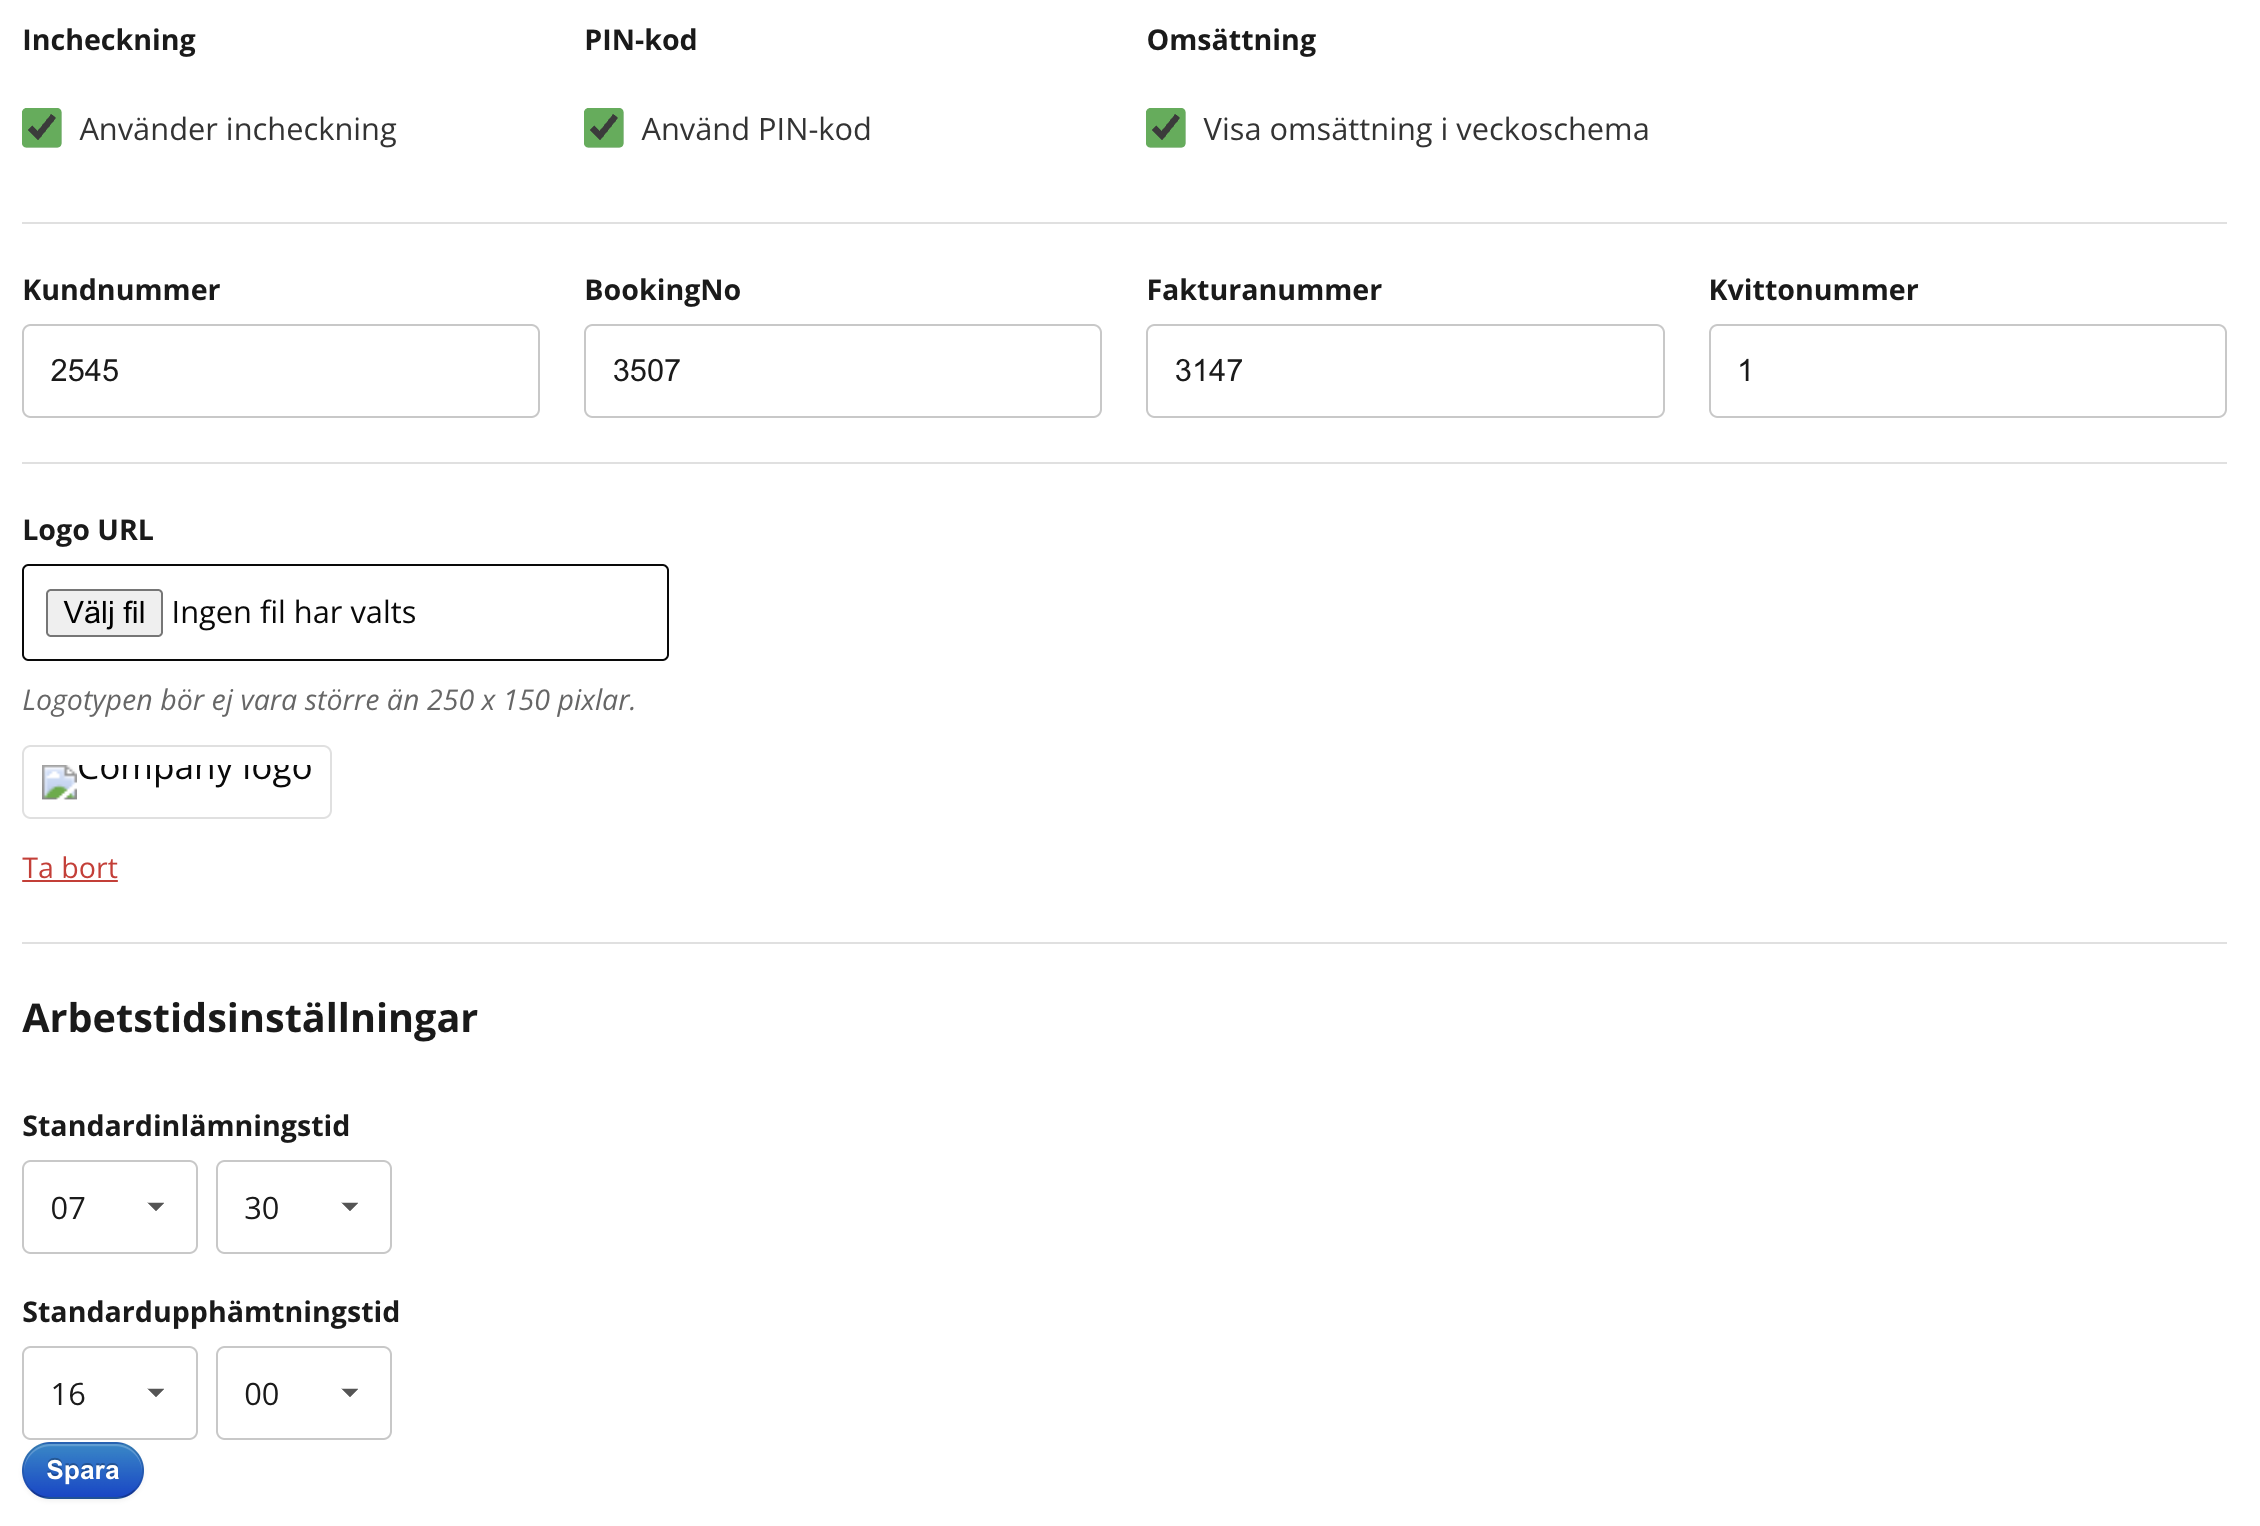Open the Standardinlämningstid hour dropdown
Screen dimensions: 2260x1526
[109, 1207]
